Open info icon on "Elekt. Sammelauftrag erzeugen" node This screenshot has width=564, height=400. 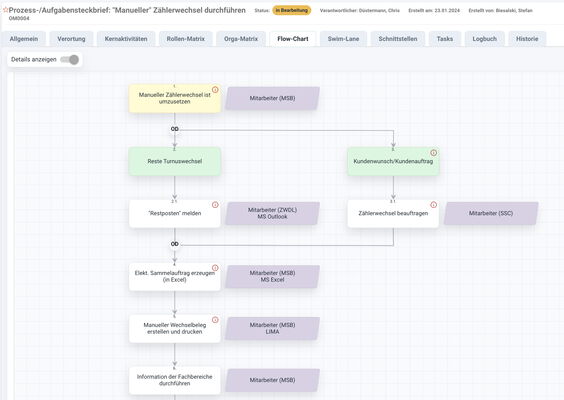pyautogui.click(x=215, y=268)
